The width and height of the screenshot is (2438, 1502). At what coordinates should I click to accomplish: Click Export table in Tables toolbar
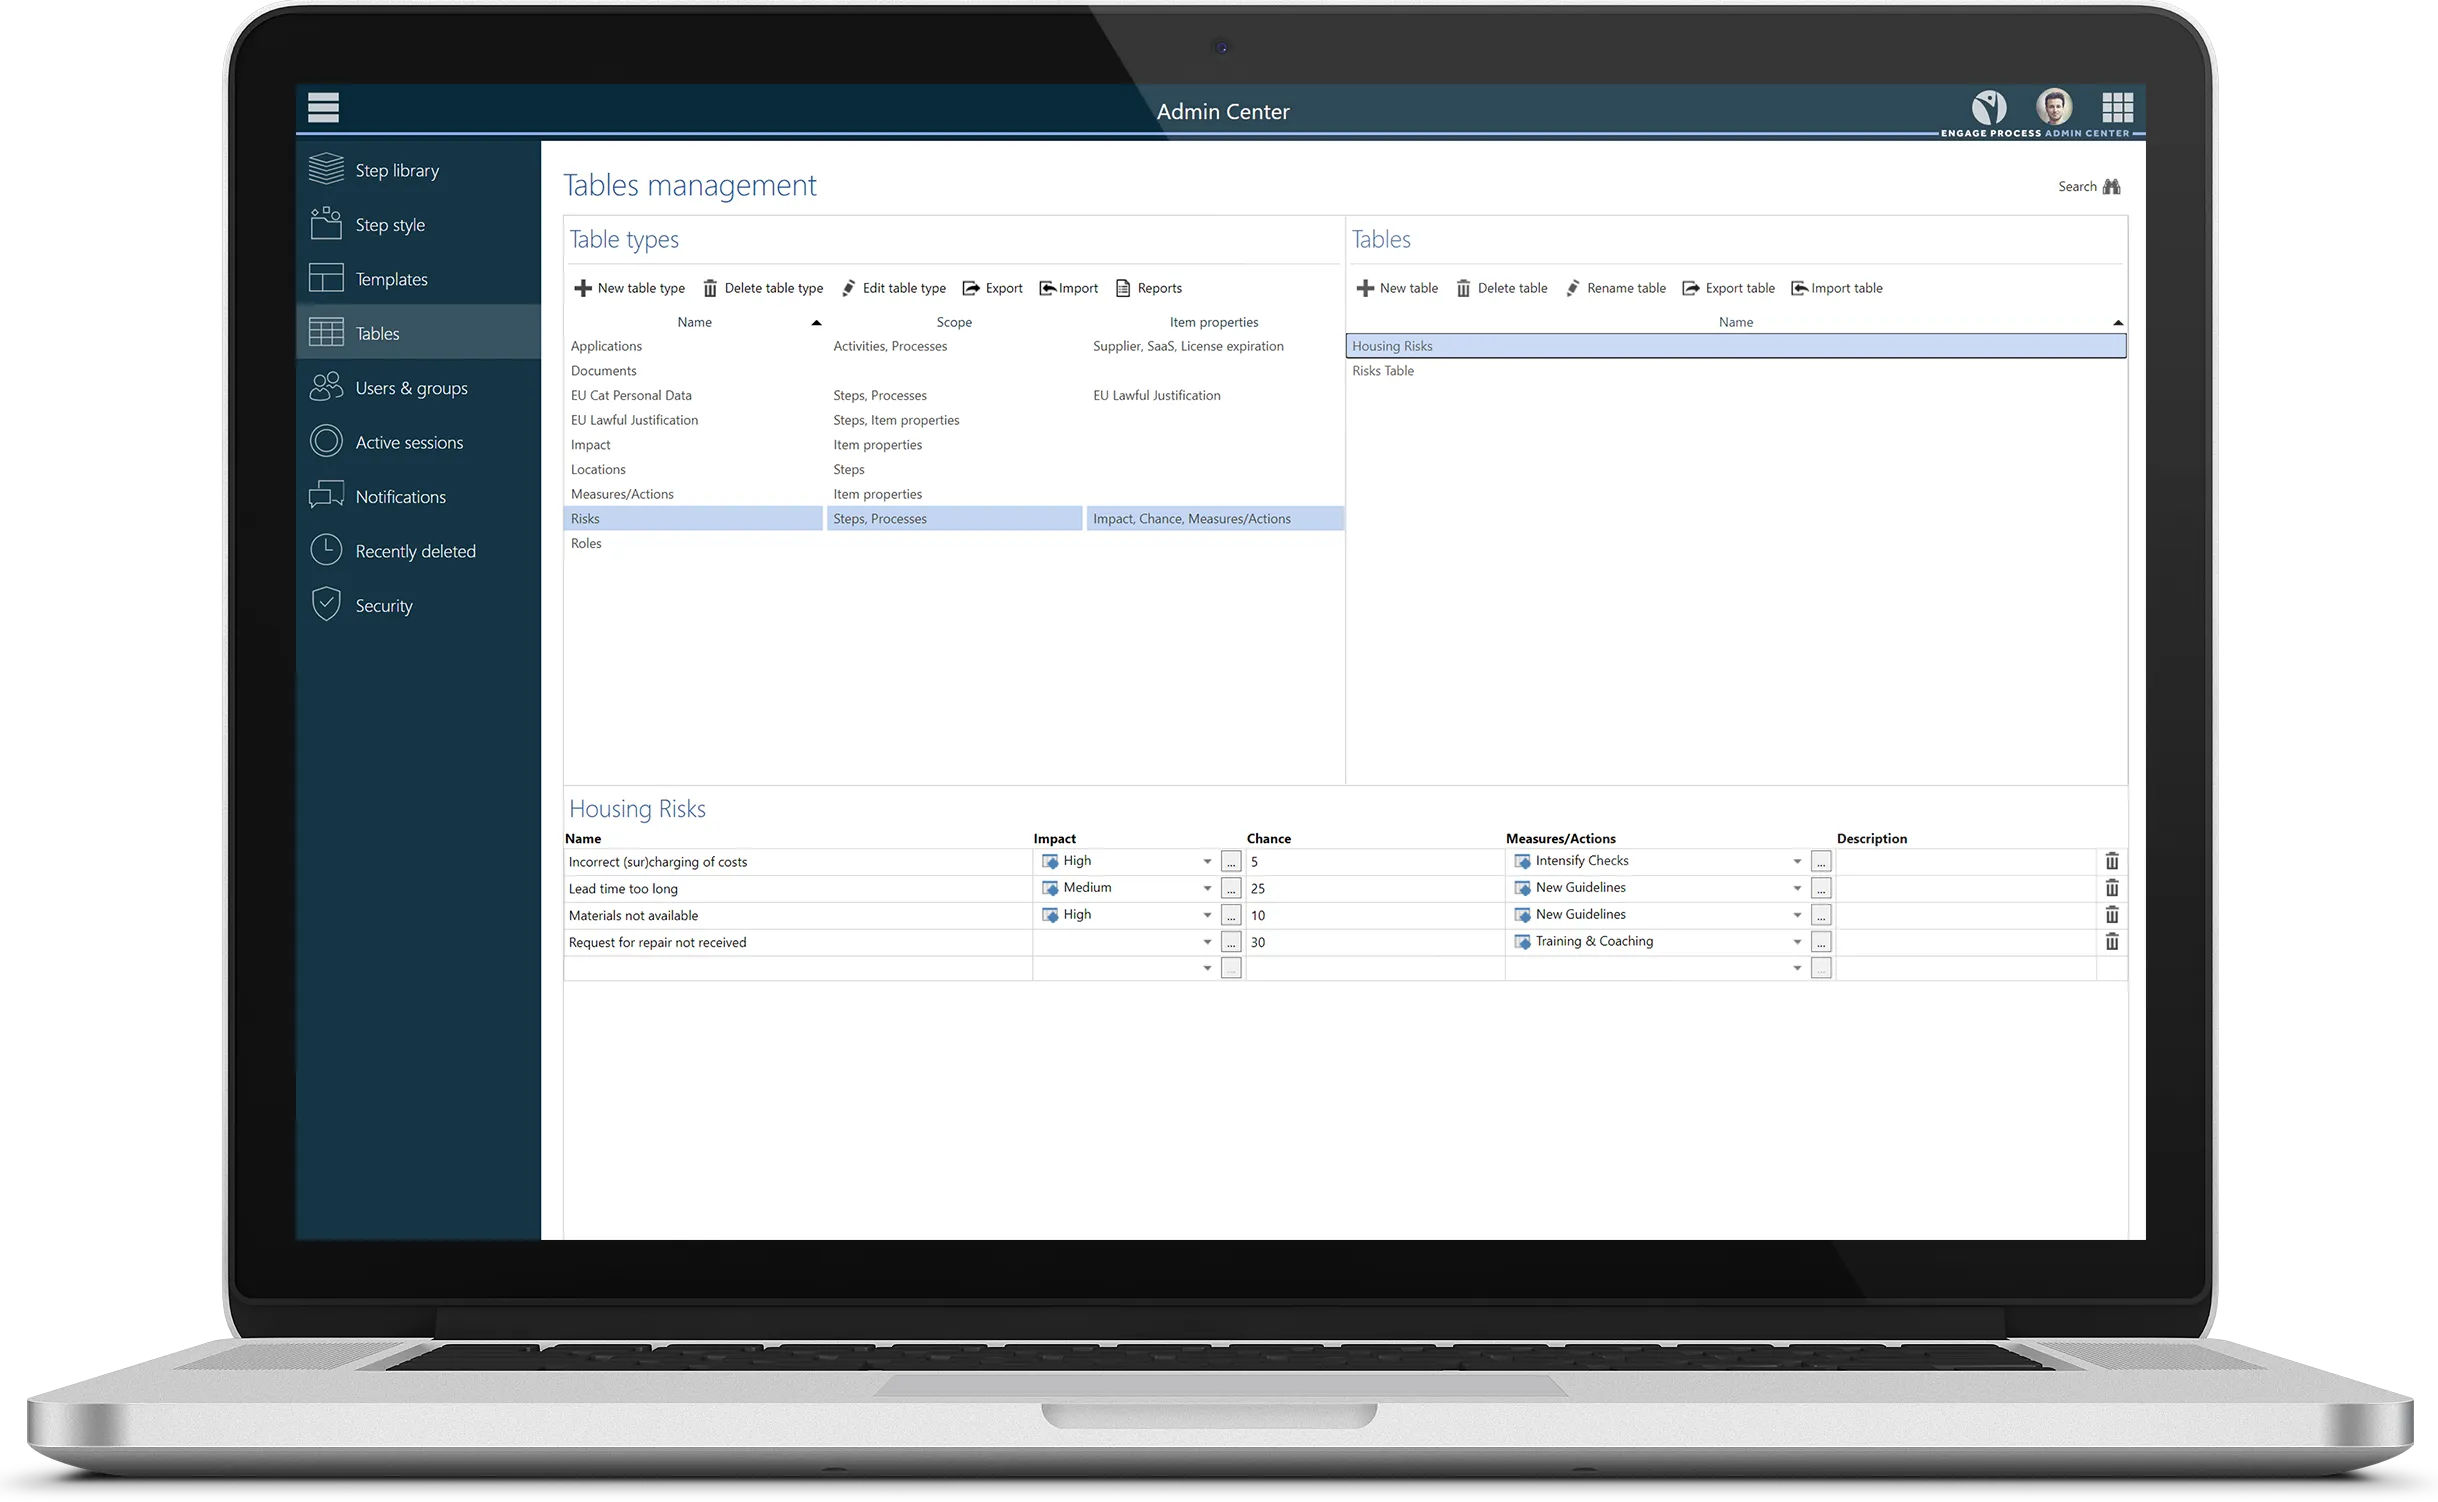(1728, 288)
